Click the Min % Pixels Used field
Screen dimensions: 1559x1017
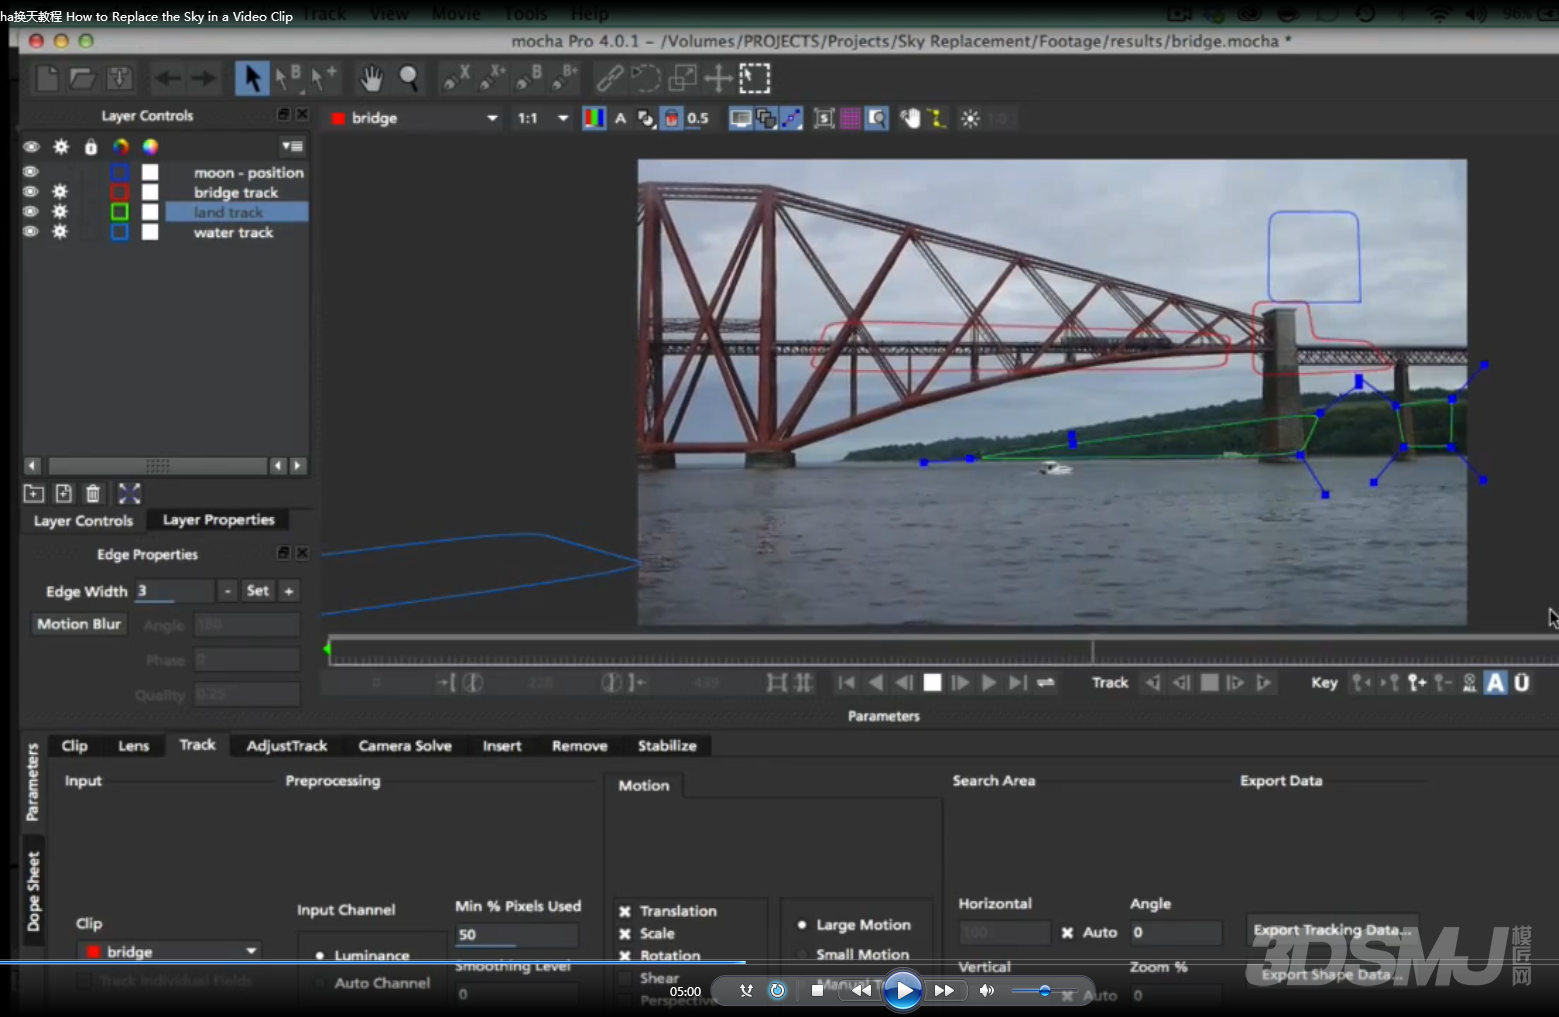point(517,935)
